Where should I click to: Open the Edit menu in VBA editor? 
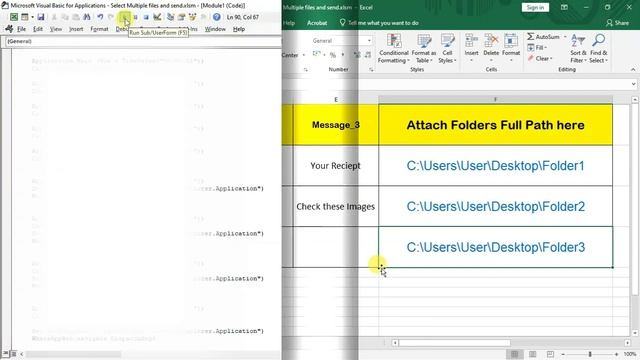click(38, 29)
